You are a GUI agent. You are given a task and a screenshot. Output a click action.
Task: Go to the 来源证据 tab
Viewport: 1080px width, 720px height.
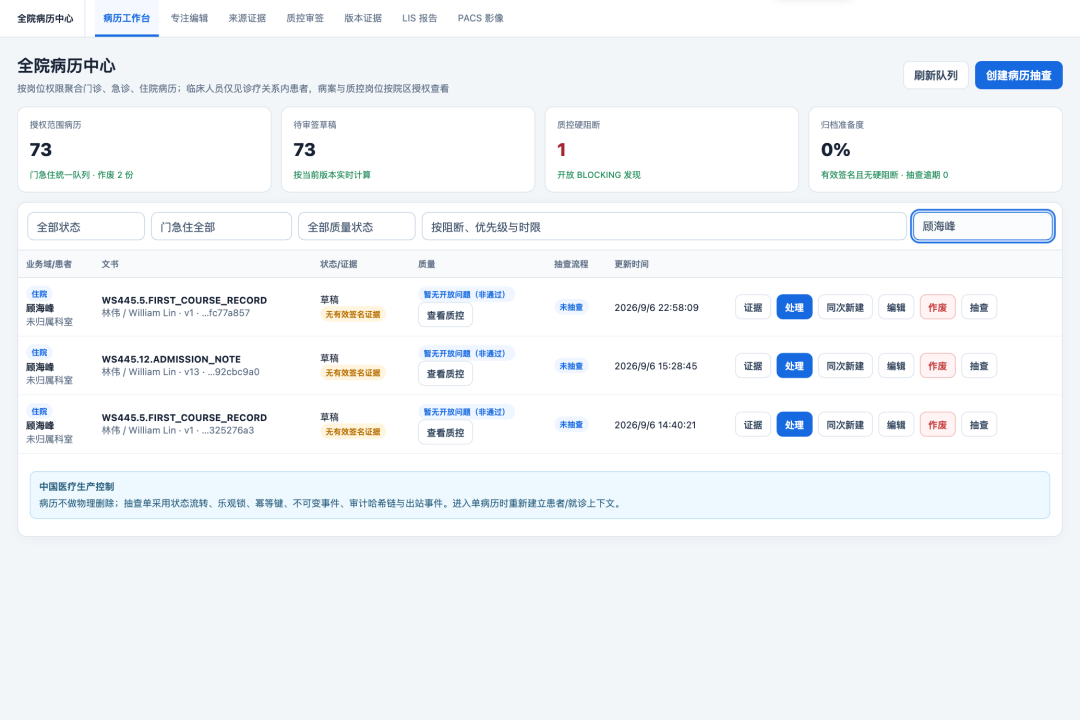(247, 19)
